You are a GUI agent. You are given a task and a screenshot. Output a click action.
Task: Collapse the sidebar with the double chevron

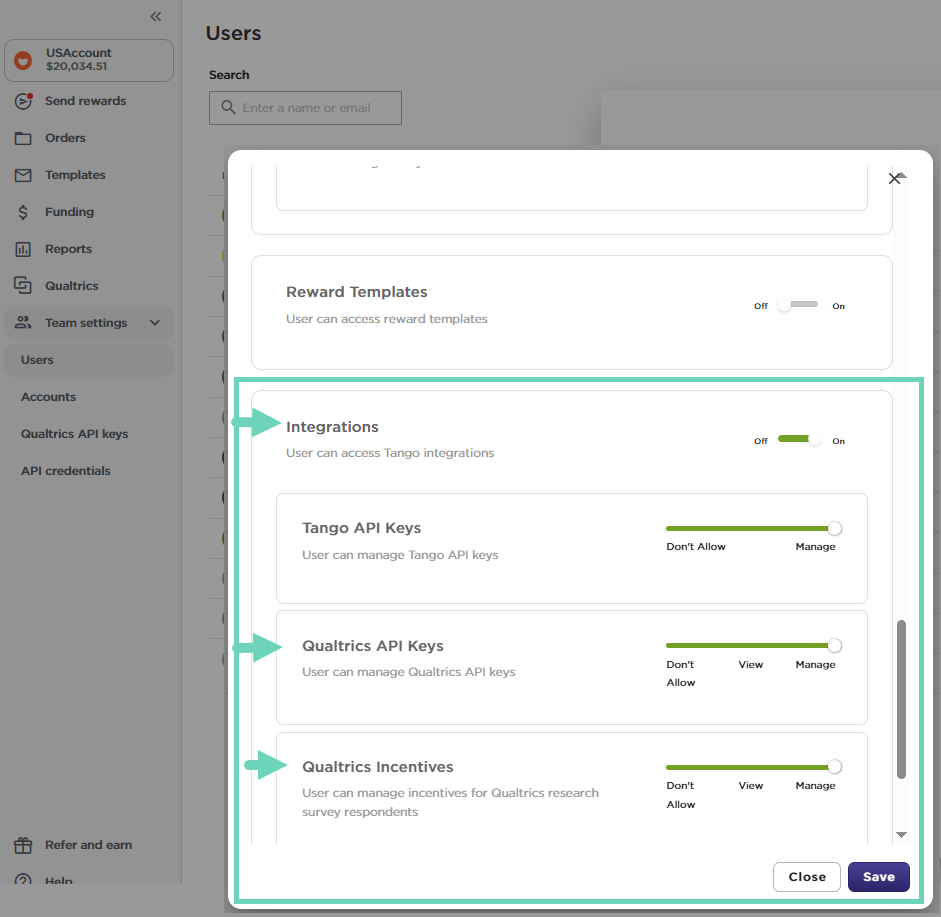[155, 16]
